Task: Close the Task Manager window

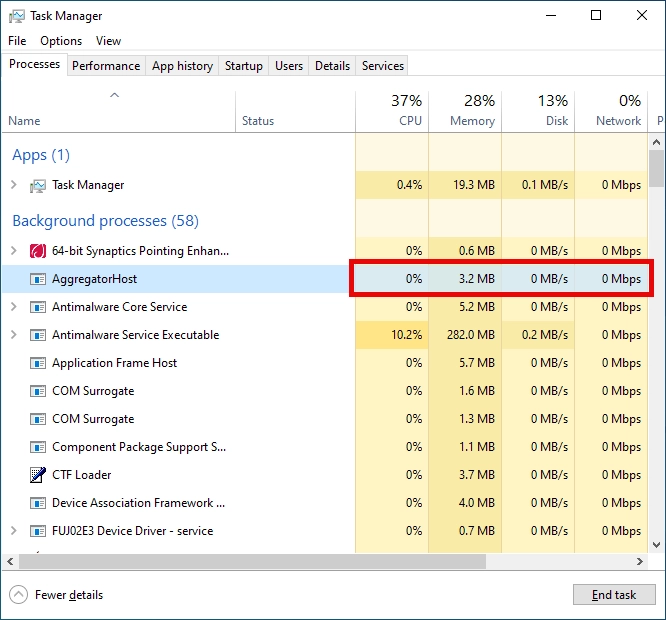Action: (642, 16)
